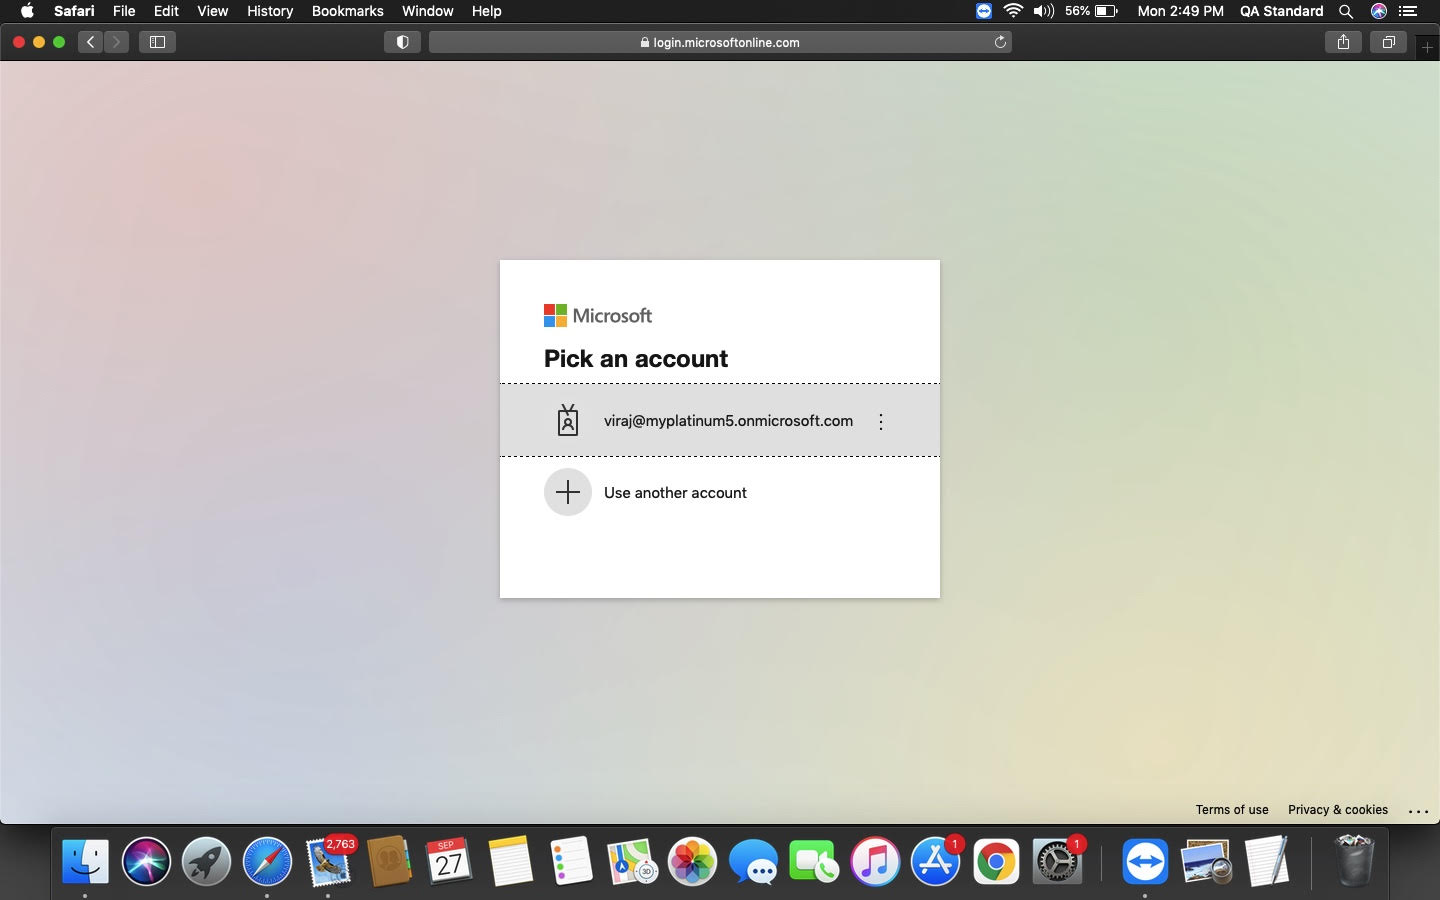
Task: Open App Store from the Dock
Action: click(936, 862)
